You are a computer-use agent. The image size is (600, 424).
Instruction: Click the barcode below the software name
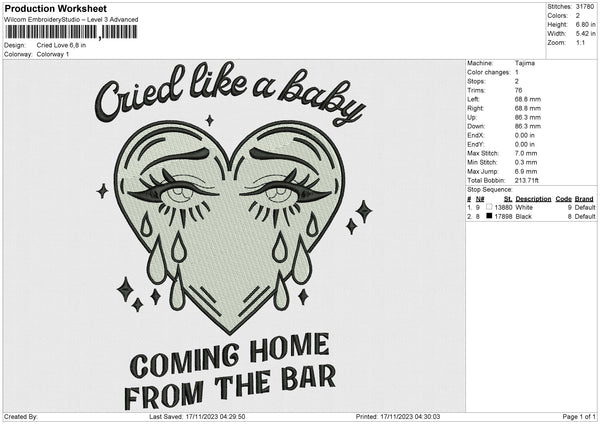(71, 32)
